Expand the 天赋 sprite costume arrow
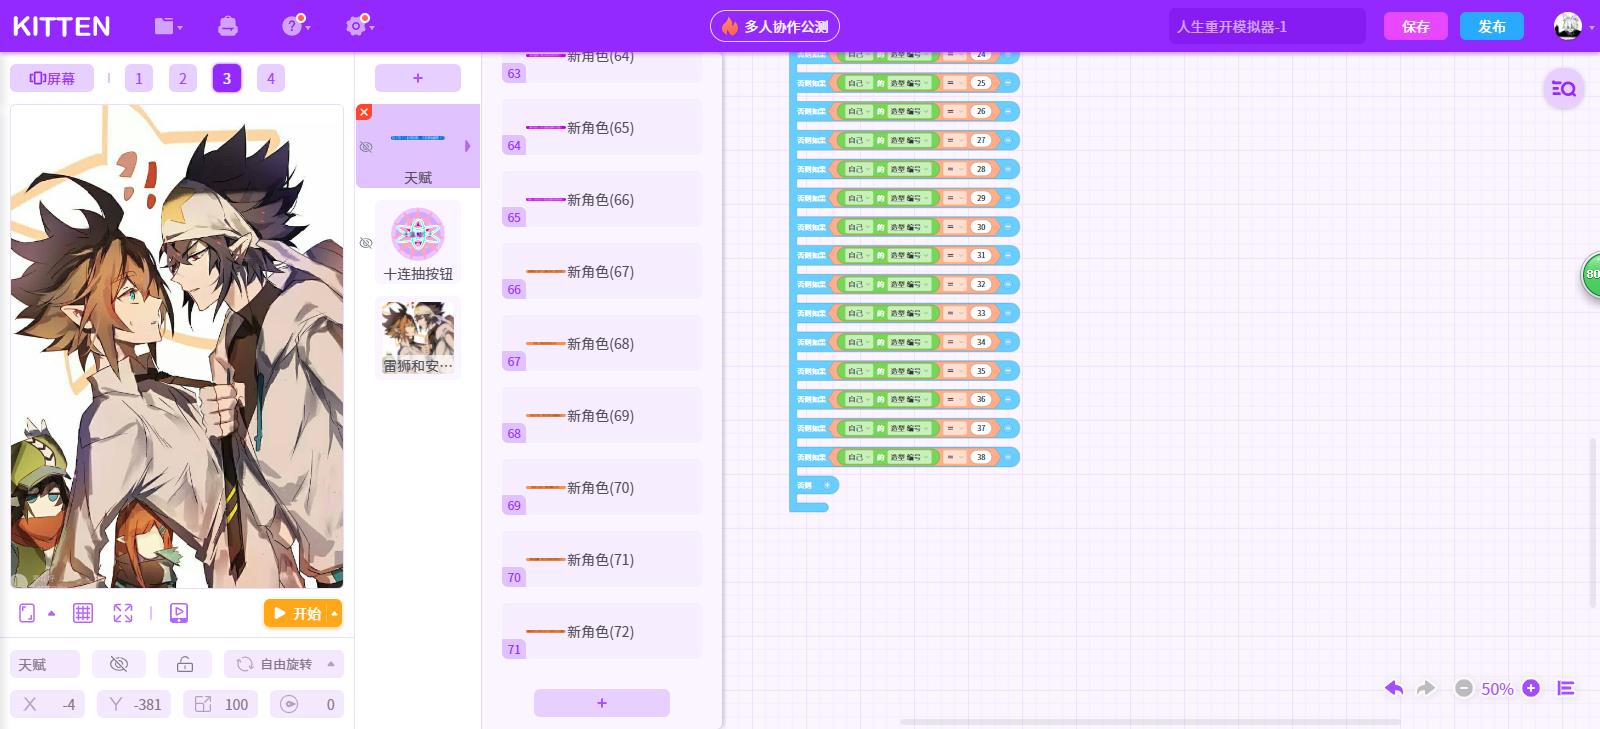The height and width of the screenshot is (729, 1600). pos(467,146)
